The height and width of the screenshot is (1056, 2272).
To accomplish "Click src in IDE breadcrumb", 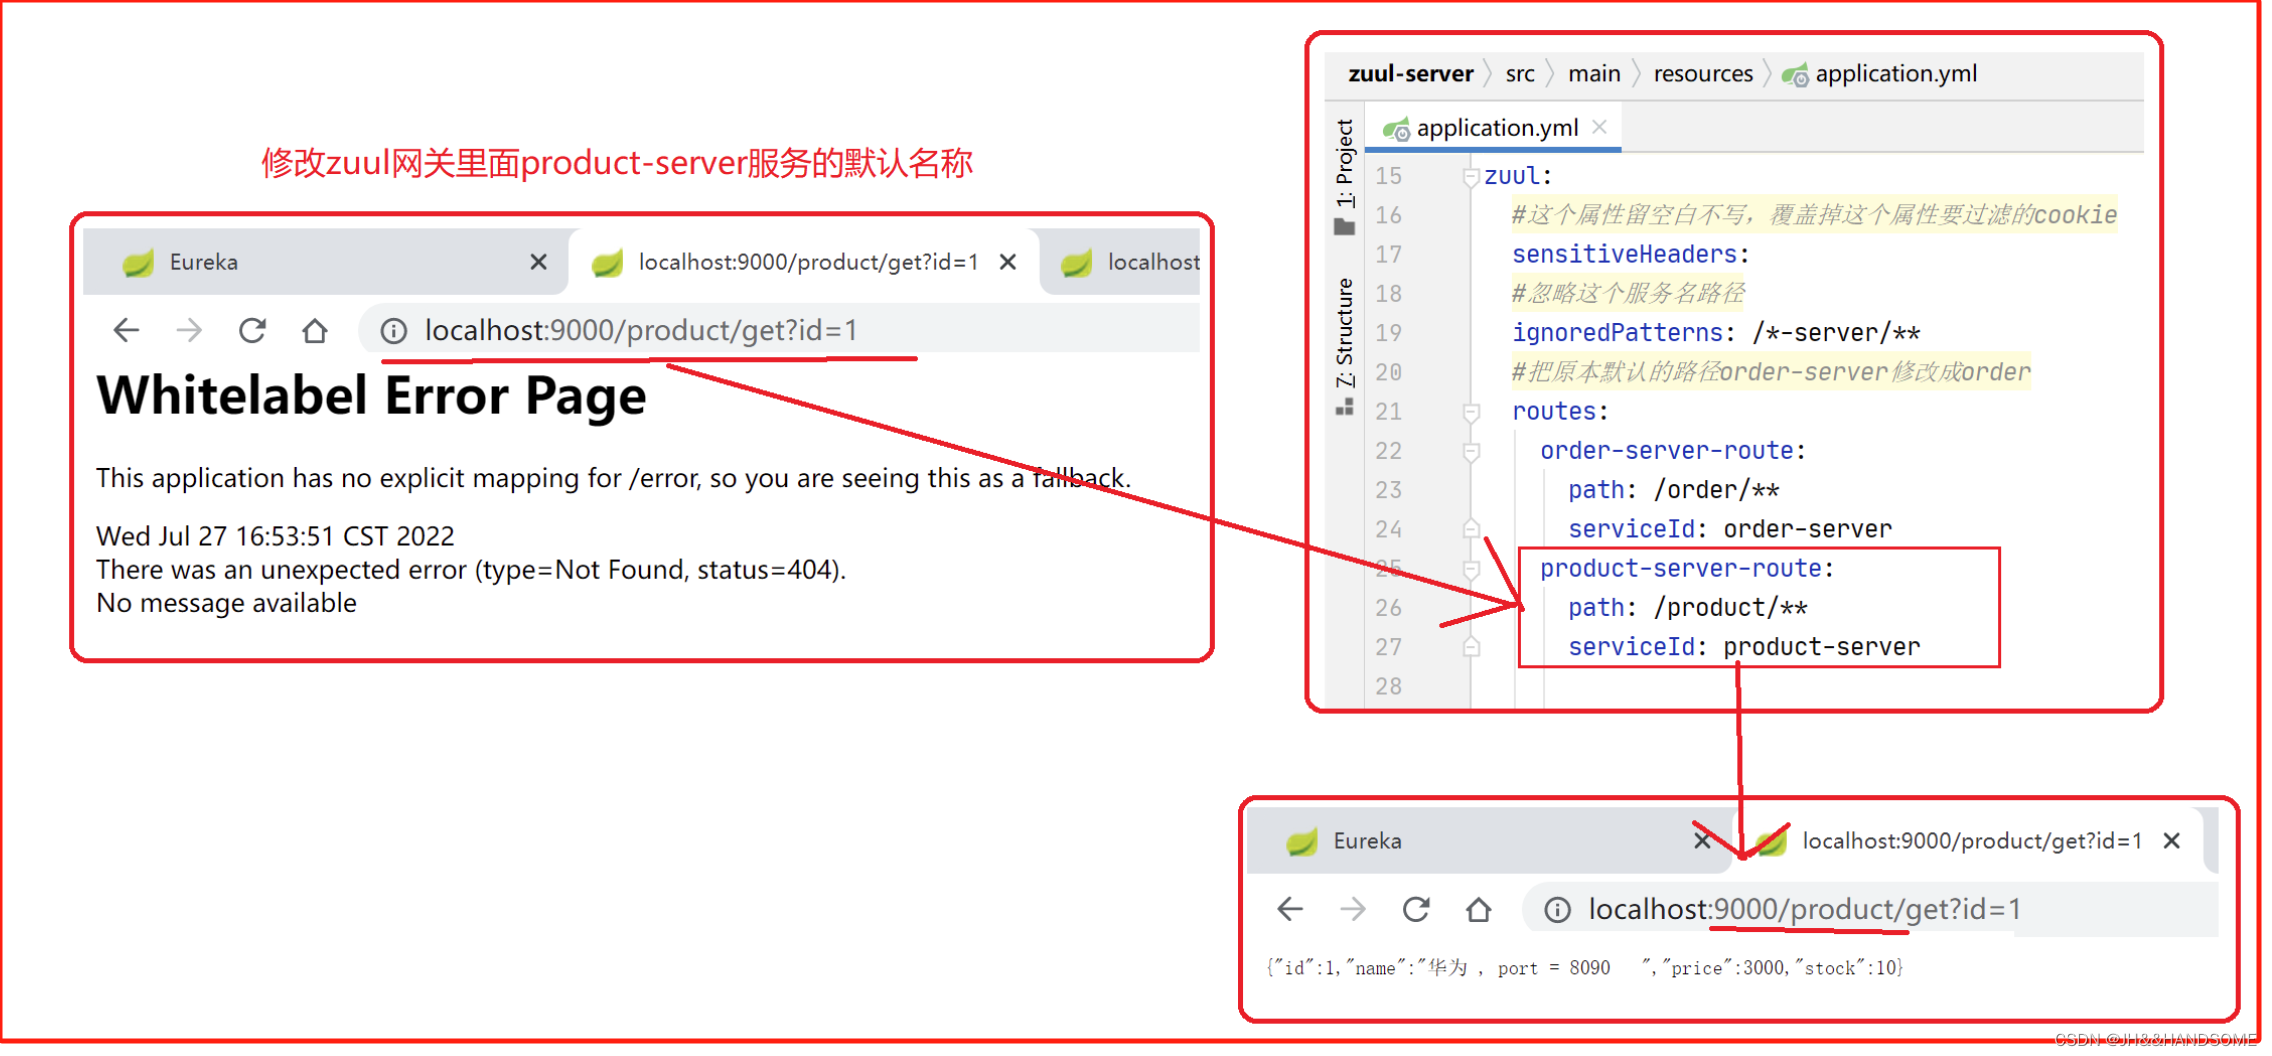I will [x=1520, y=74].
